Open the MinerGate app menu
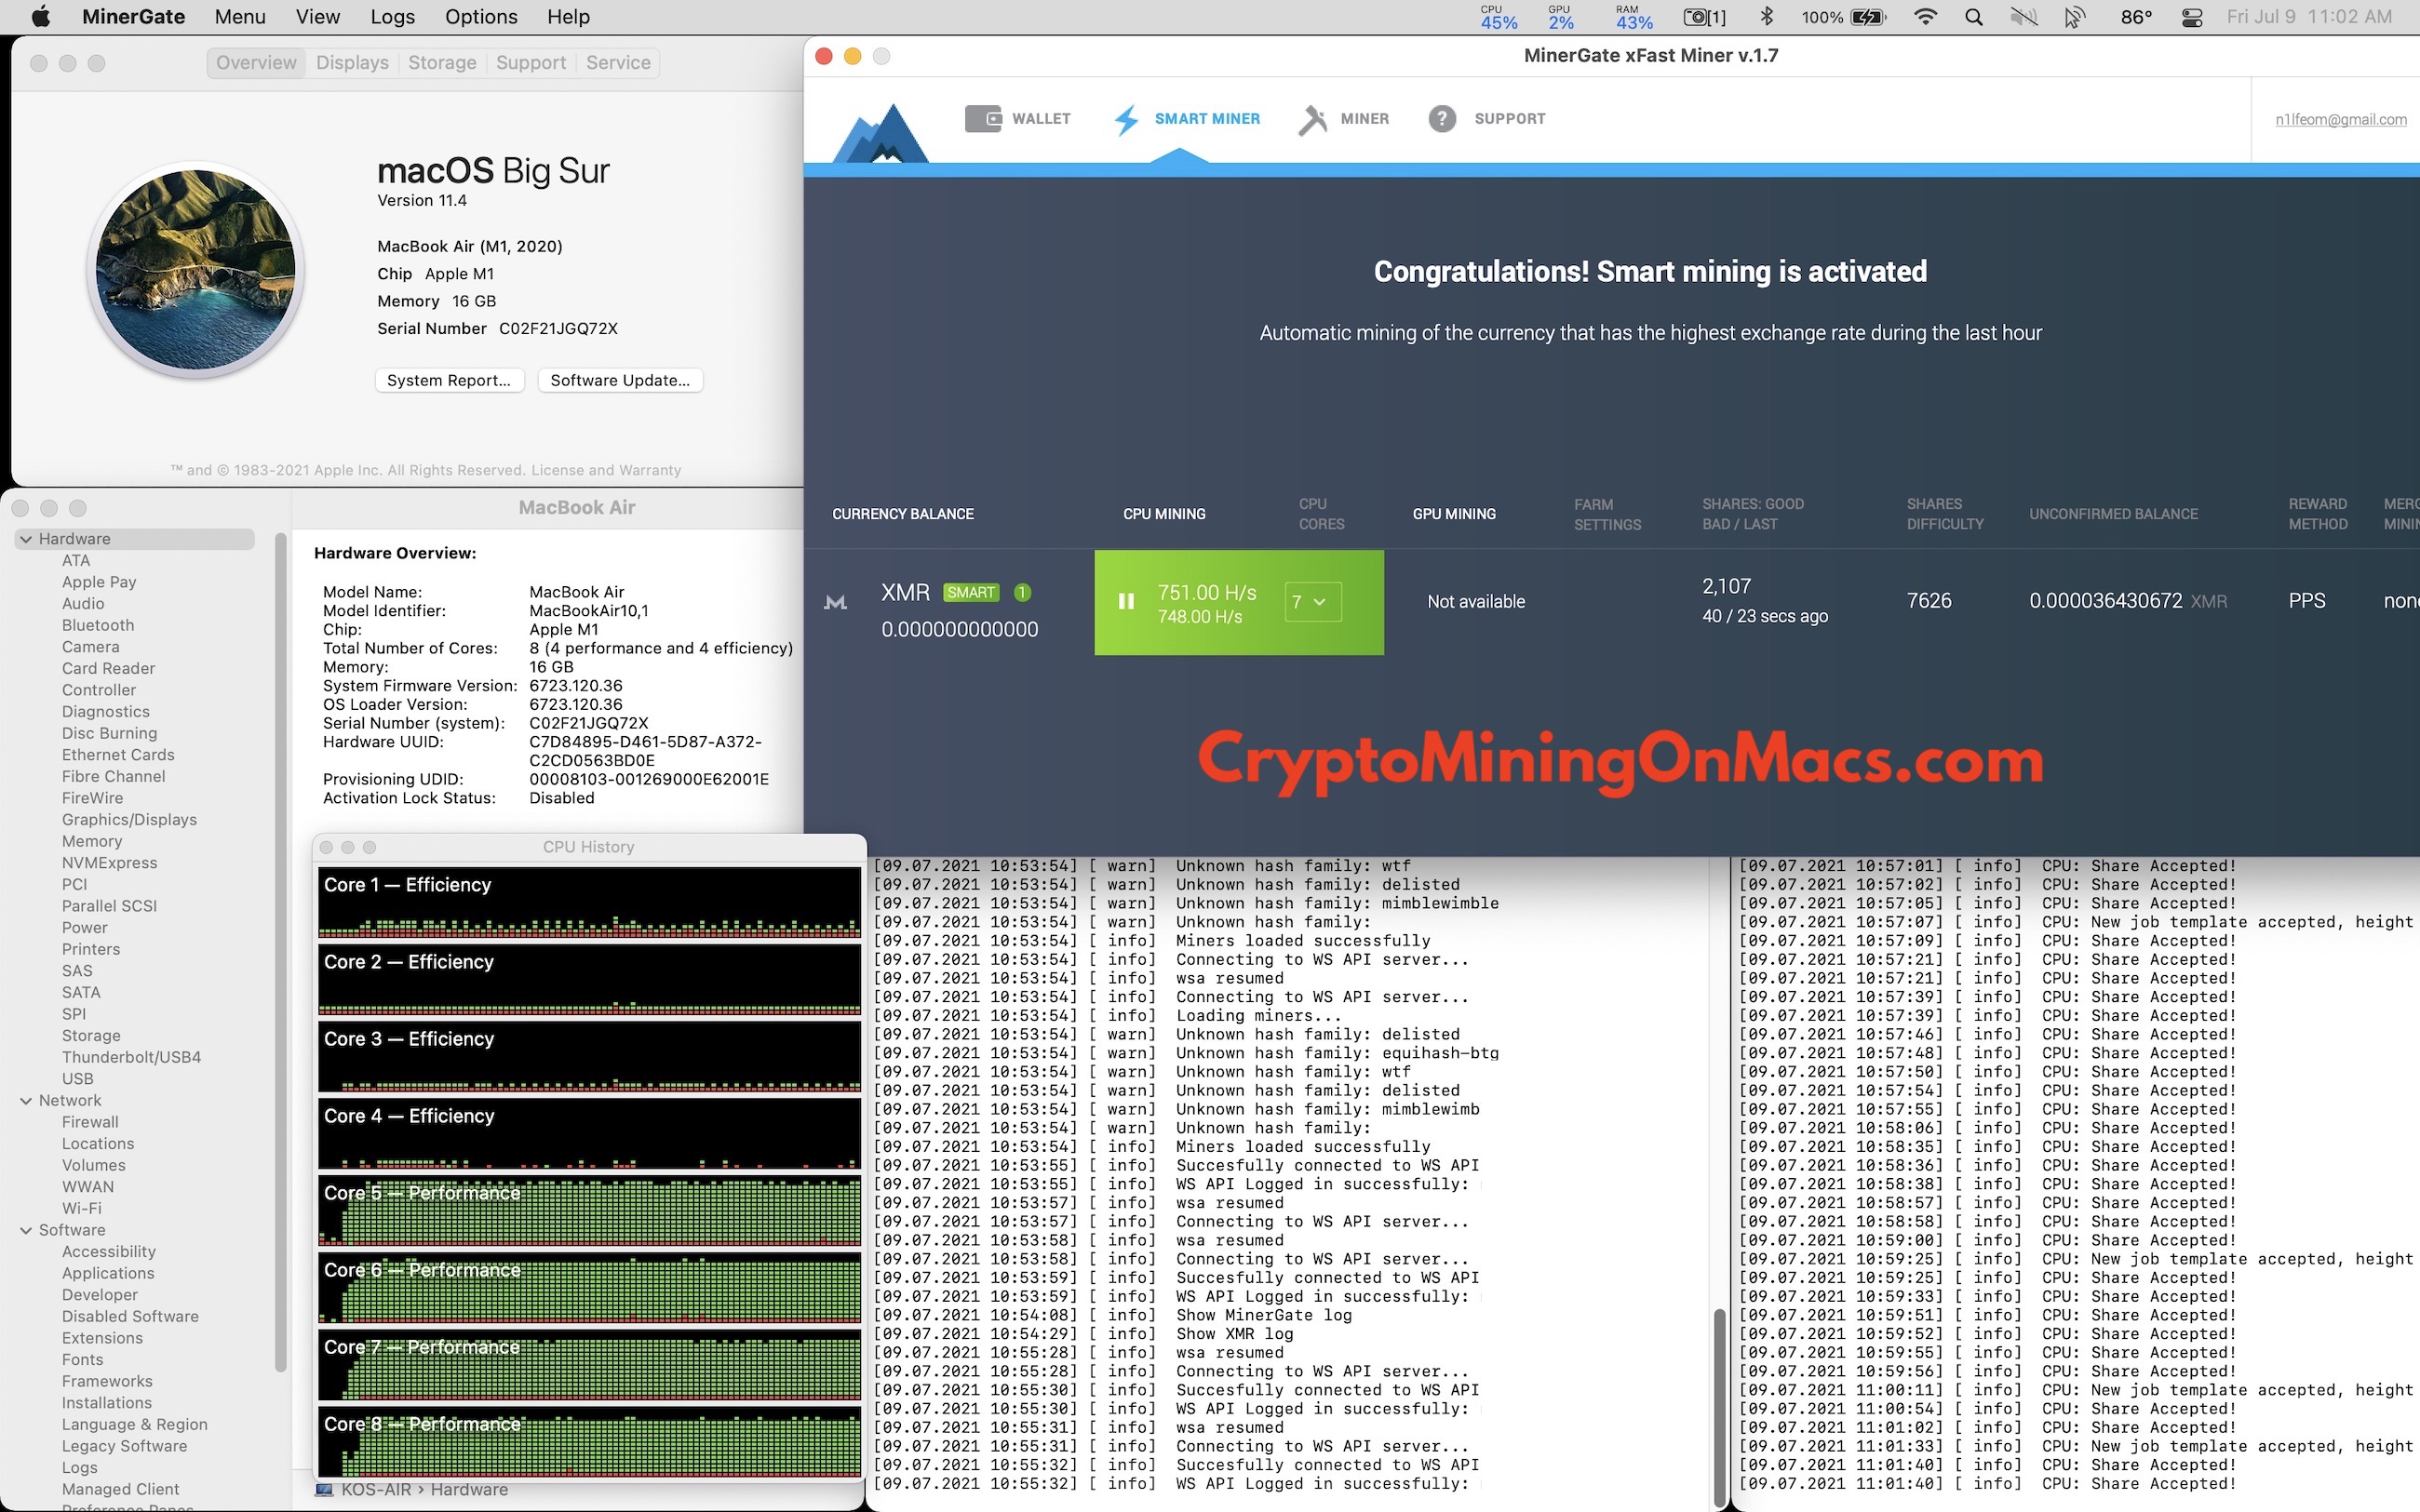The width and height of the screenshot is (2420, 1512). [133, 17]
